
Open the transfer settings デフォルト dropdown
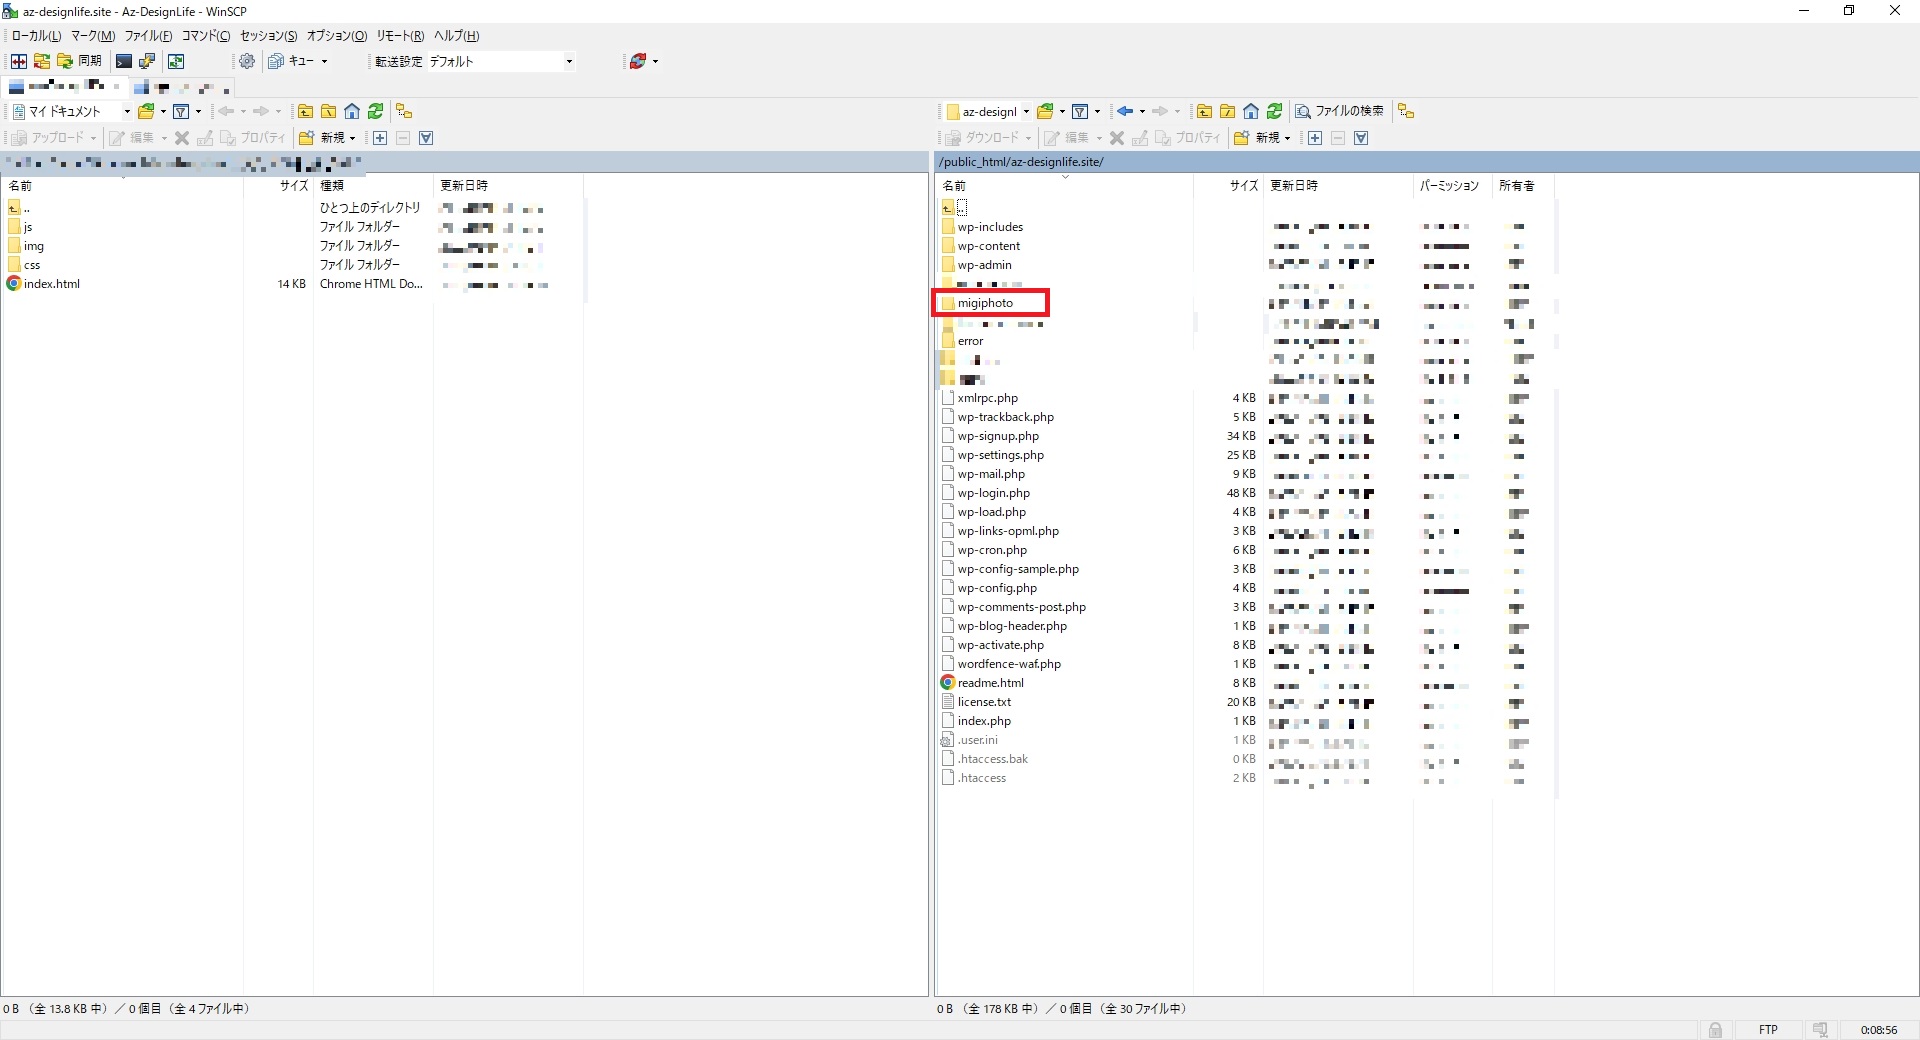tap(569, 61)
